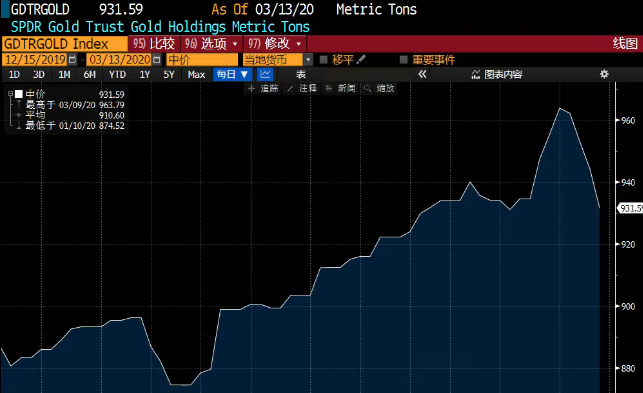Select the 3D time range tab
643x393 pixels.
click(39, 74)
